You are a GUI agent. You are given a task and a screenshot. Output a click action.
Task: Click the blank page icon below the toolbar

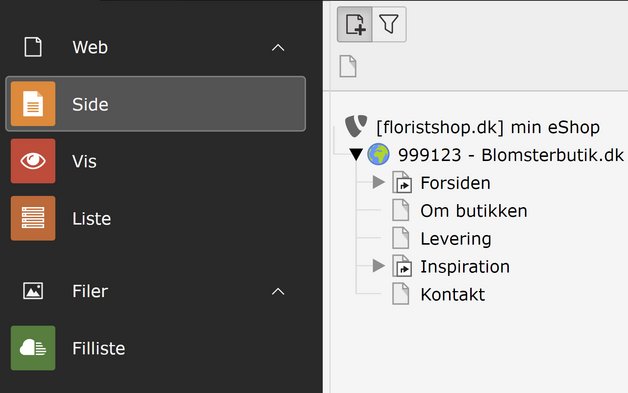click(x=348, y=66)
